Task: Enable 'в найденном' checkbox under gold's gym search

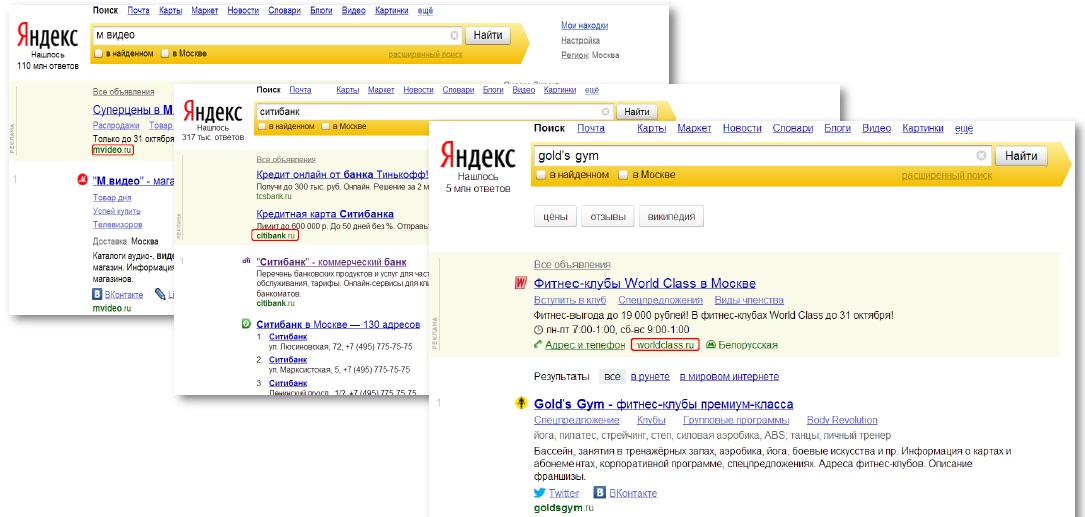Action: [x=541, y=175]
